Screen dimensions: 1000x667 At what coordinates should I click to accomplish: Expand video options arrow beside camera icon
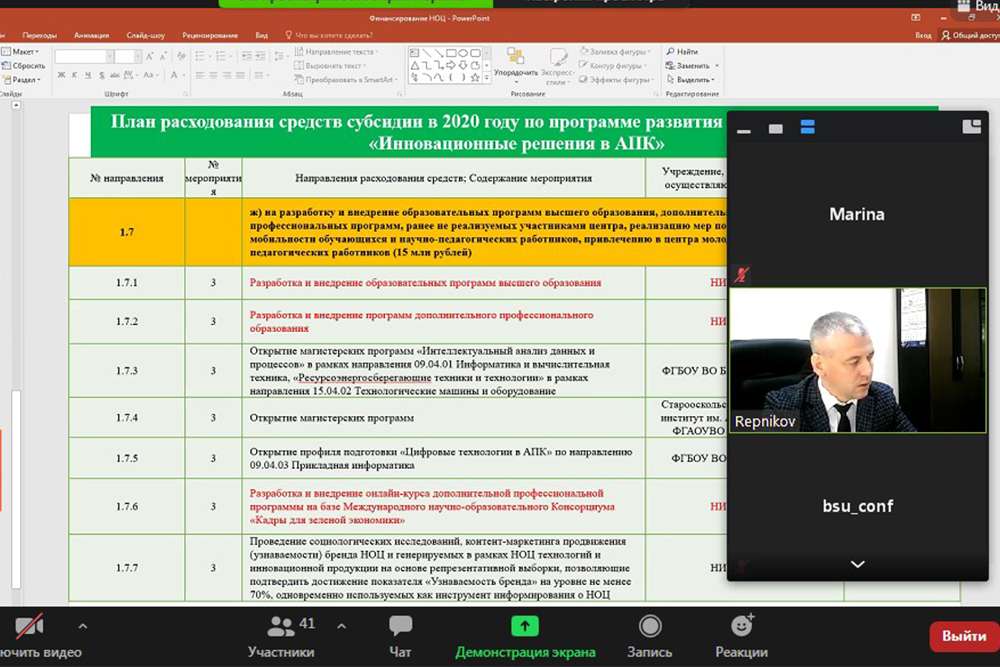tap(82, 627)
